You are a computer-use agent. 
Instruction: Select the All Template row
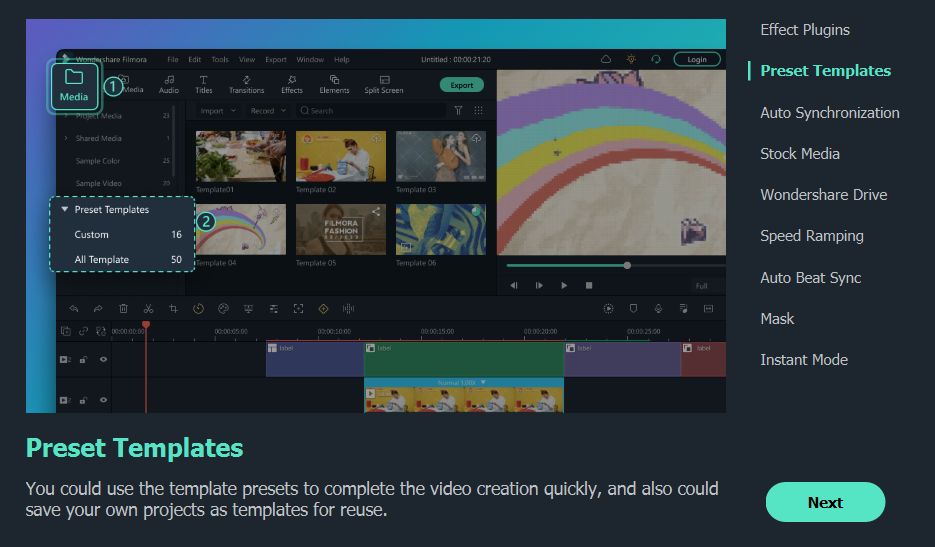tap(122, 259)
